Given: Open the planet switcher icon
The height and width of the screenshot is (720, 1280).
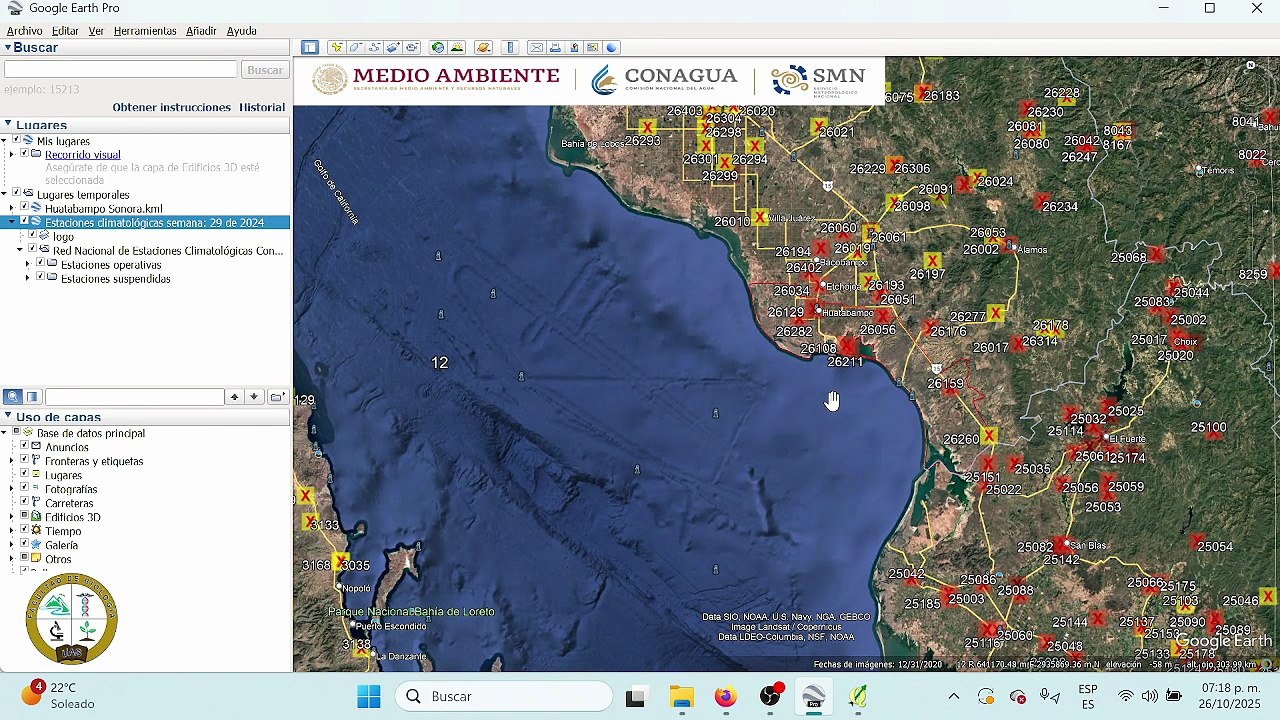Looking at the screenshot, I should (x=483, y=47).
